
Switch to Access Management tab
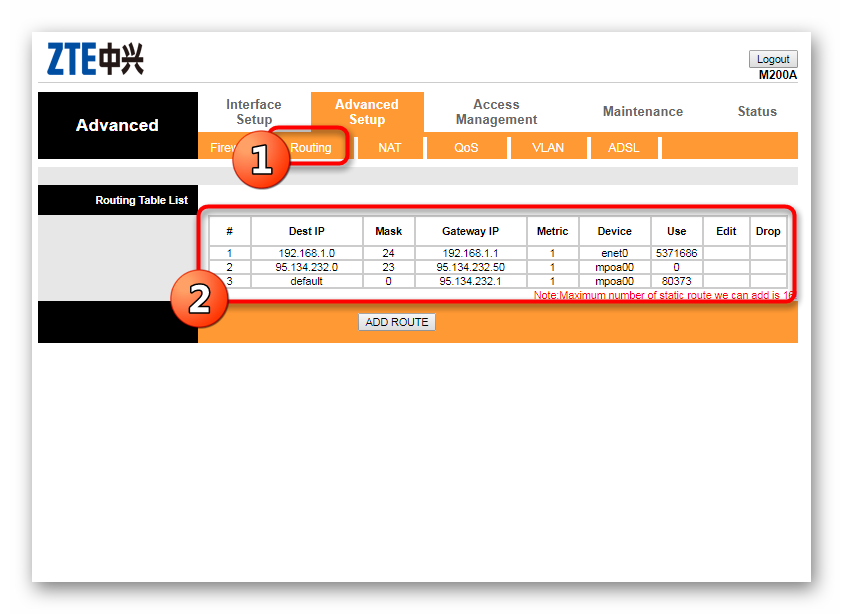[x=496, y=112]
